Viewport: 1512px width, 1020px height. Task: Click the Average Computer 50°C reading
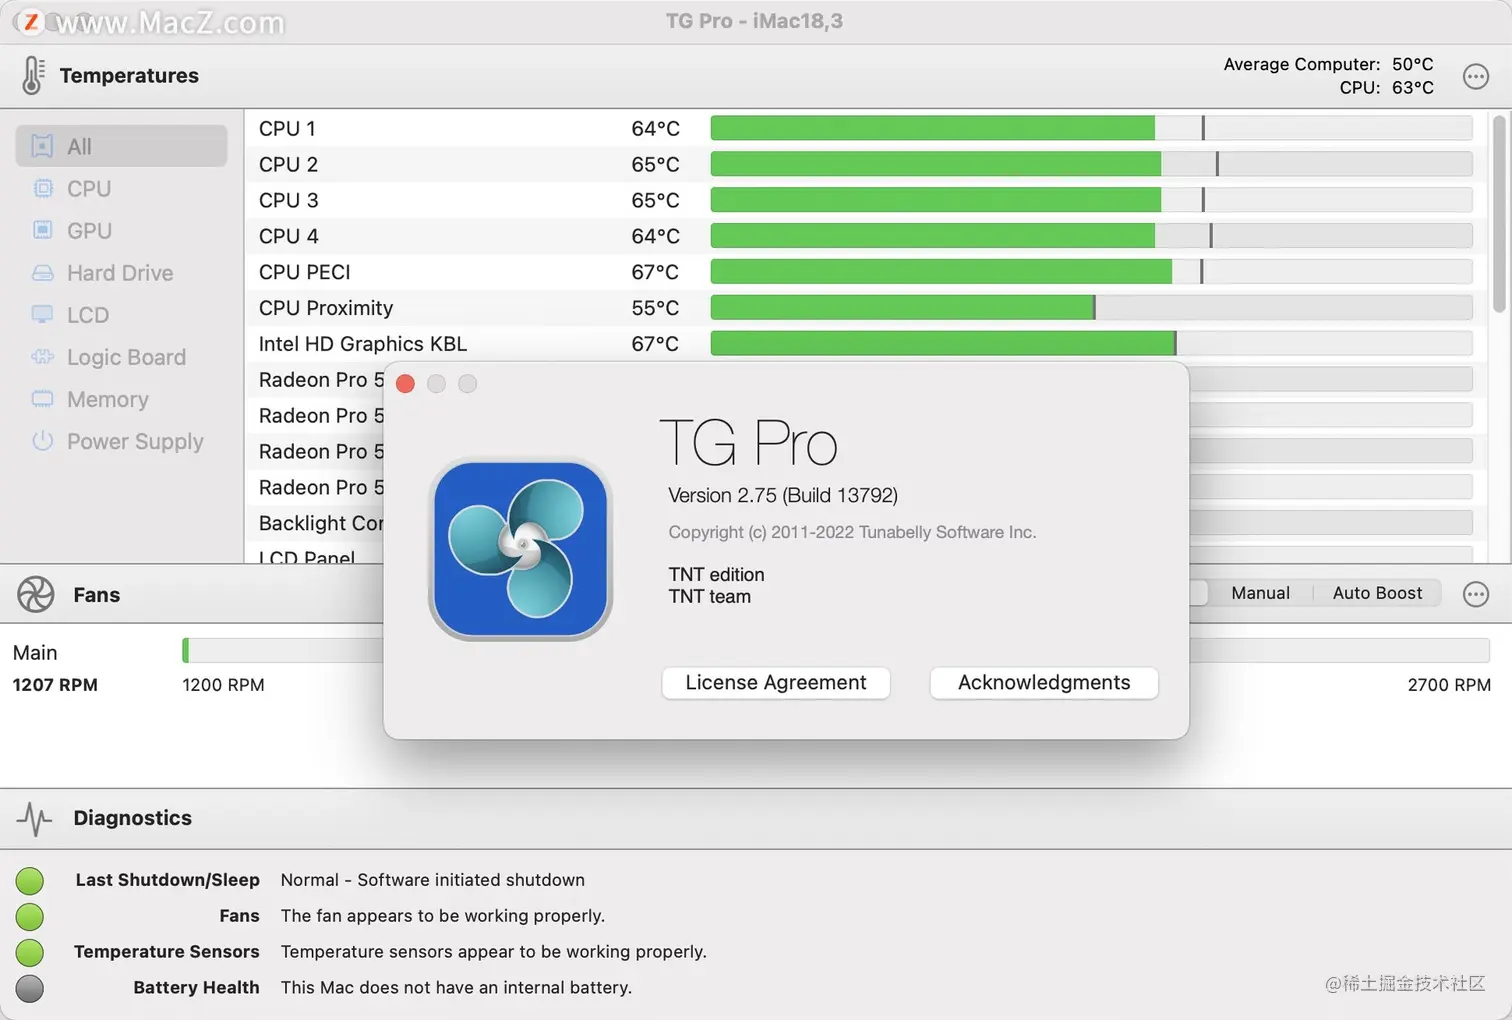pos(1328,64)
